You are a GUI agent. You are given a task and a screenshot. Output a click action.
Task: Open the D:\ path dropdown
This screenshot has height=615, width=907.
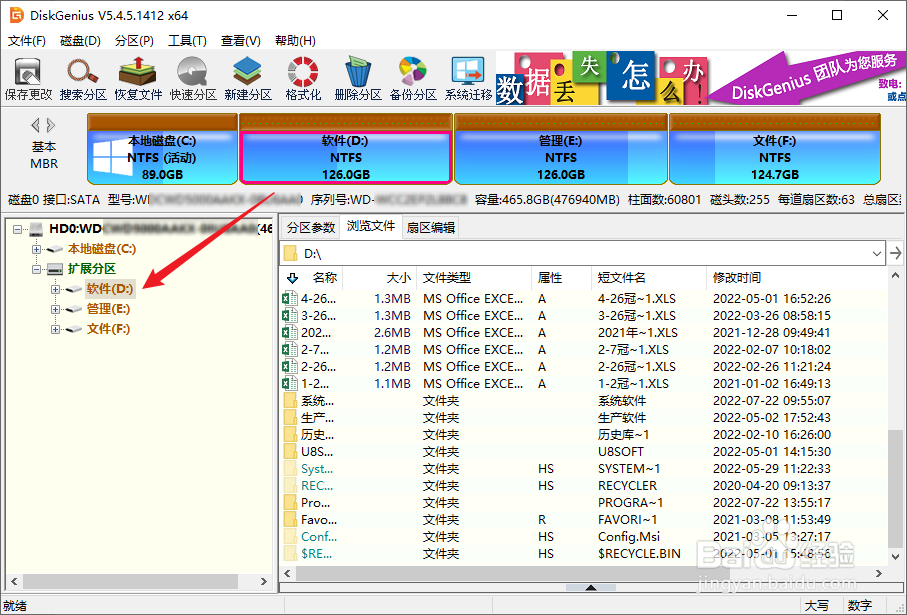876,253
